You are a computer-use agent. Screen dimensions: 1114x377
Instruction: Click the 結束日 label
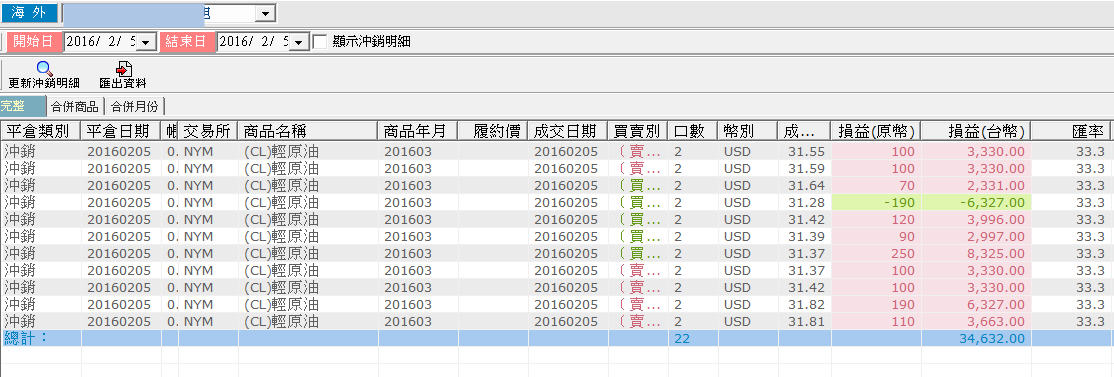(187, 42)
